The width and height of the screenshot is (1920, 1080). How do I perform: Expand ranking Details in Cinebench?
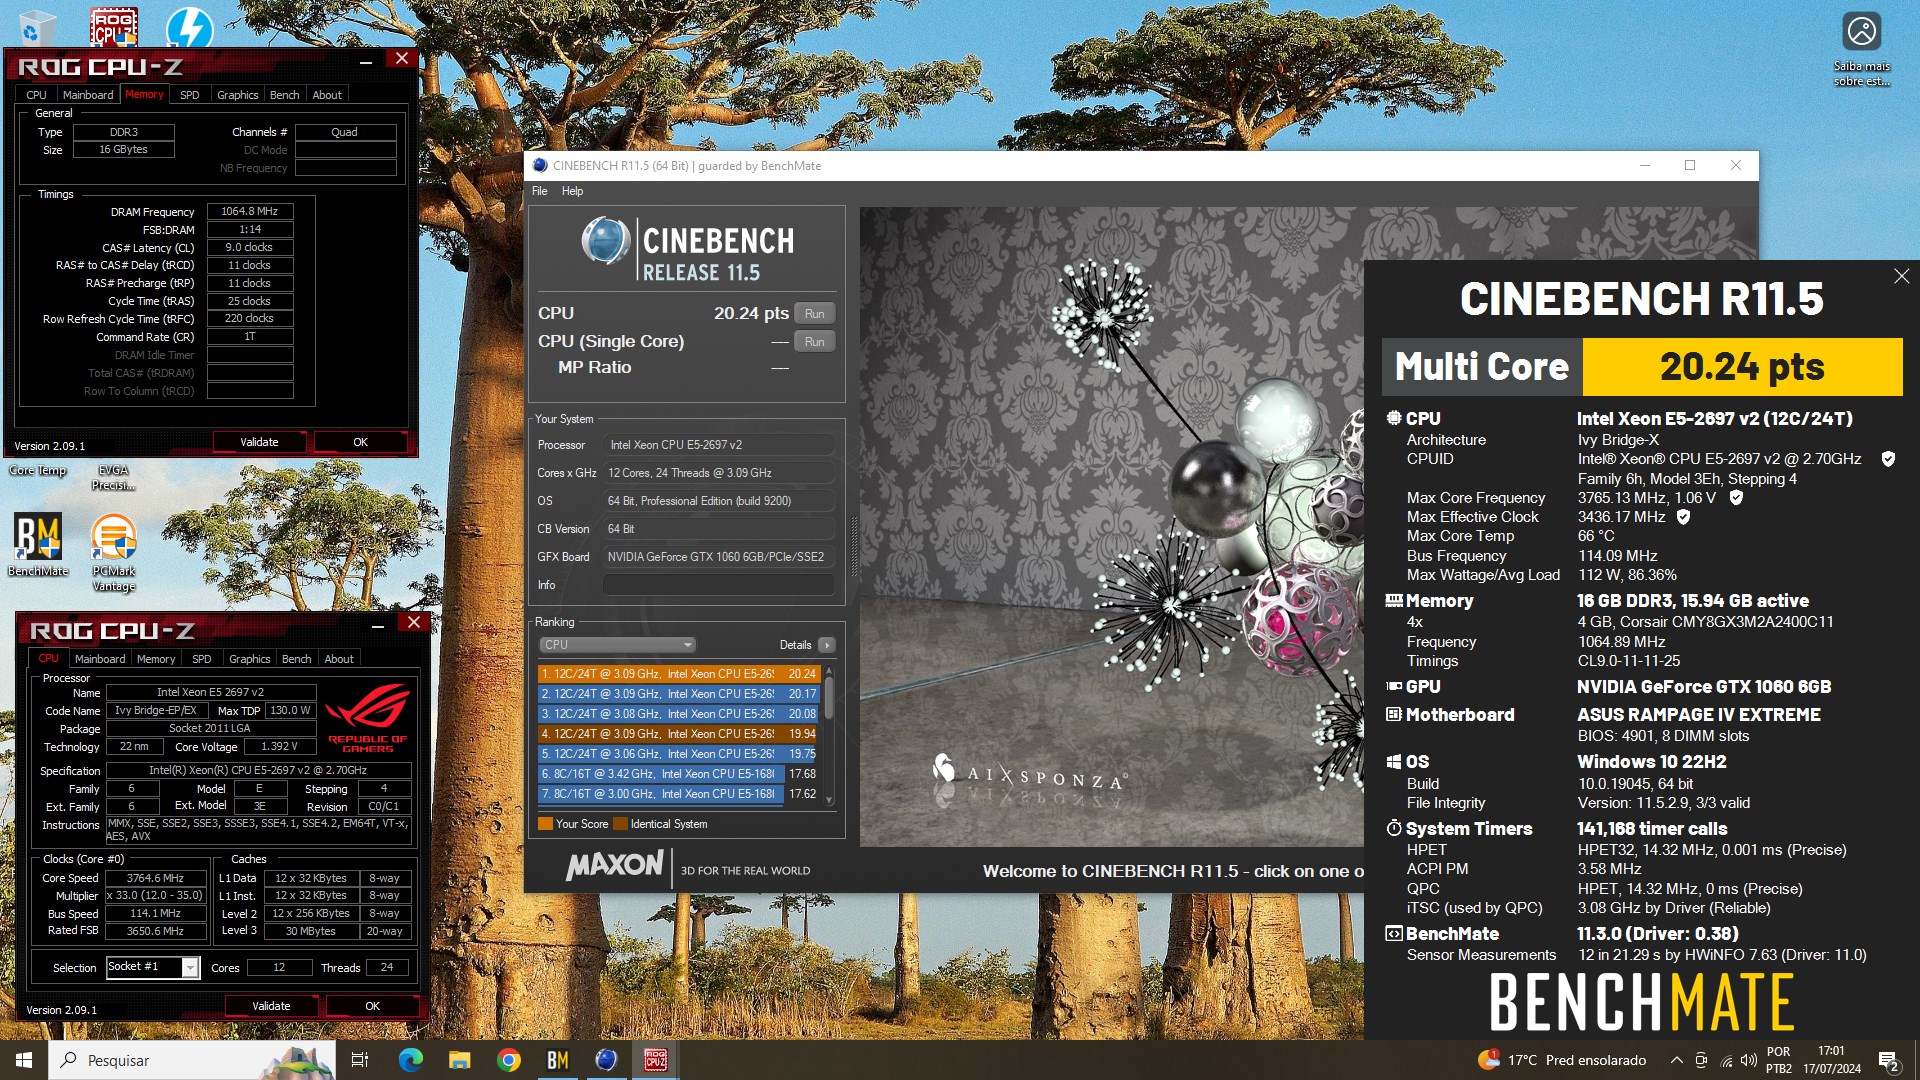(826, 645)
